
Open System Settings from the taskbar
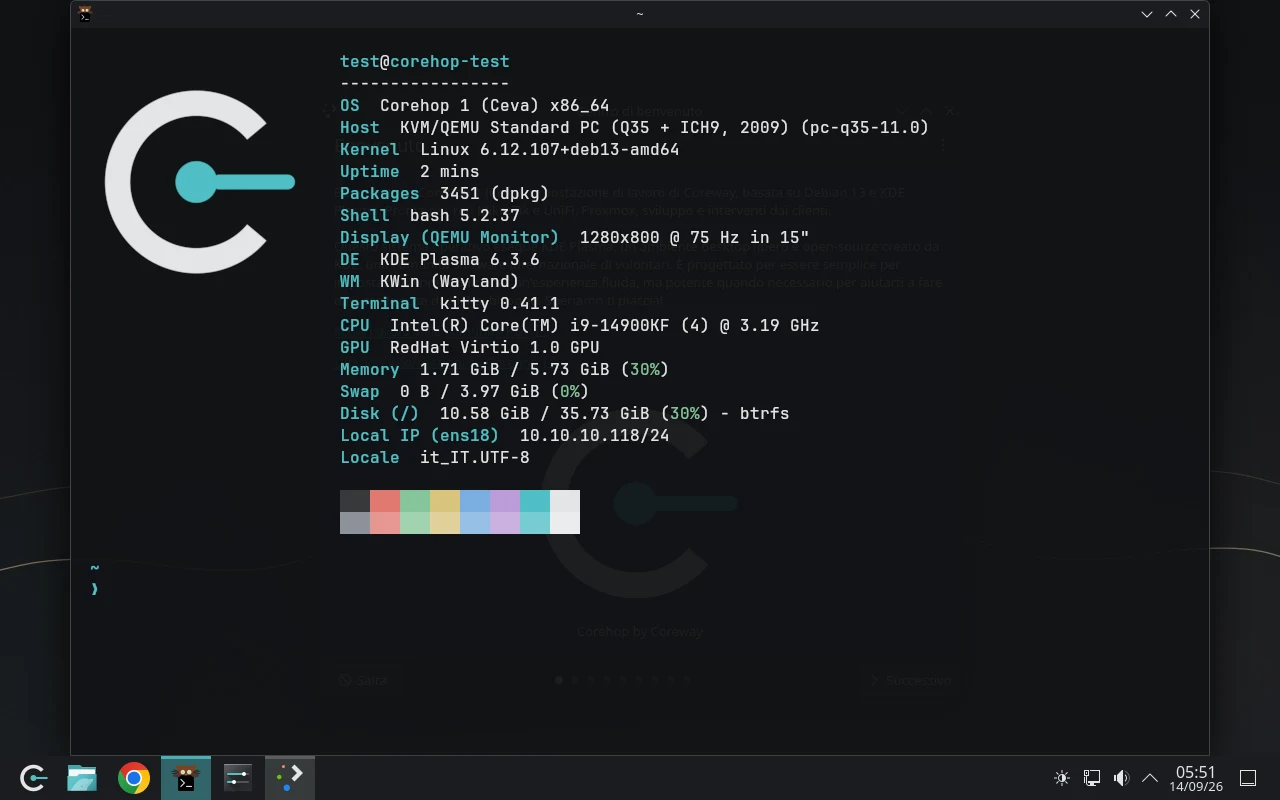[x=238, y=777]
